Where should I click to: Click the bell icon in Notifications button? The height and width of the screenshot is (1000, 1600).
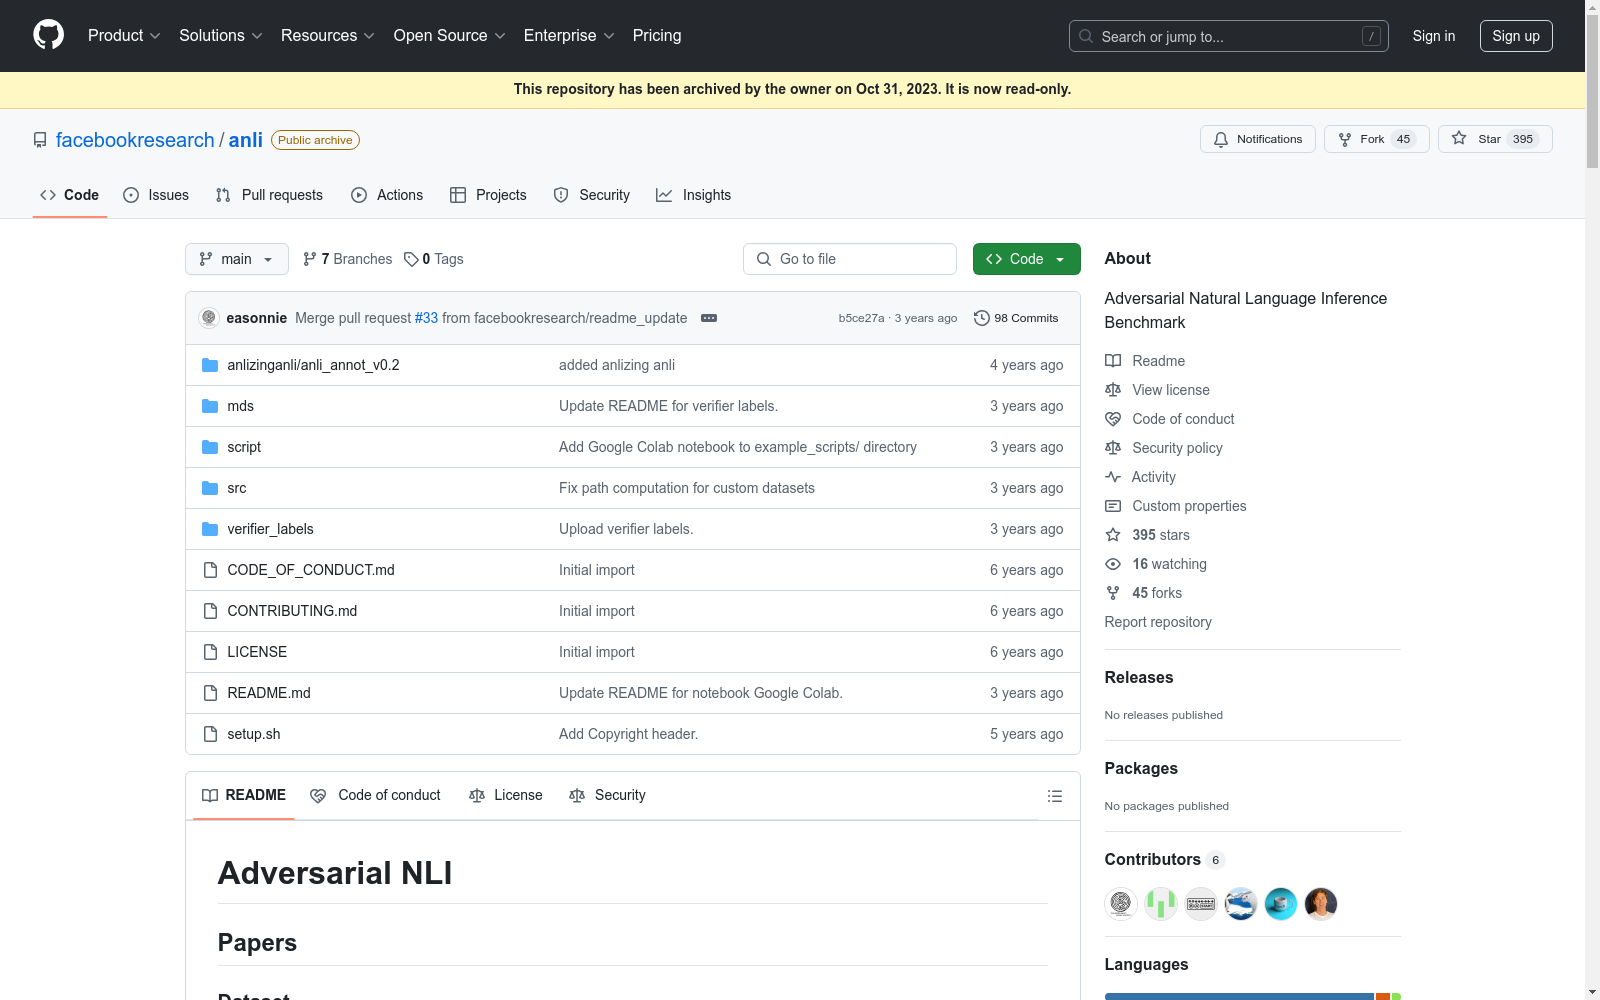pyautogui.click(x=1221, y=139)
